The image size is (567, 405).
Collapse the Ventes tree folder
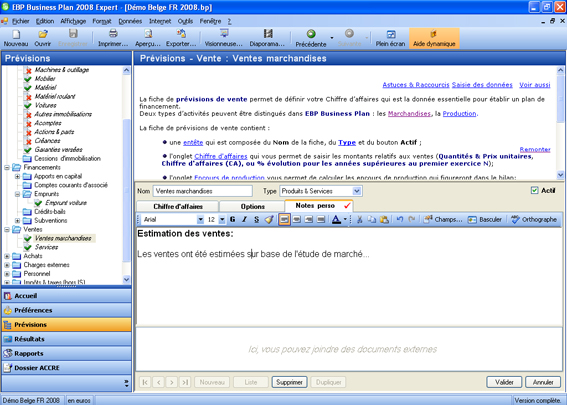[7, 230]
